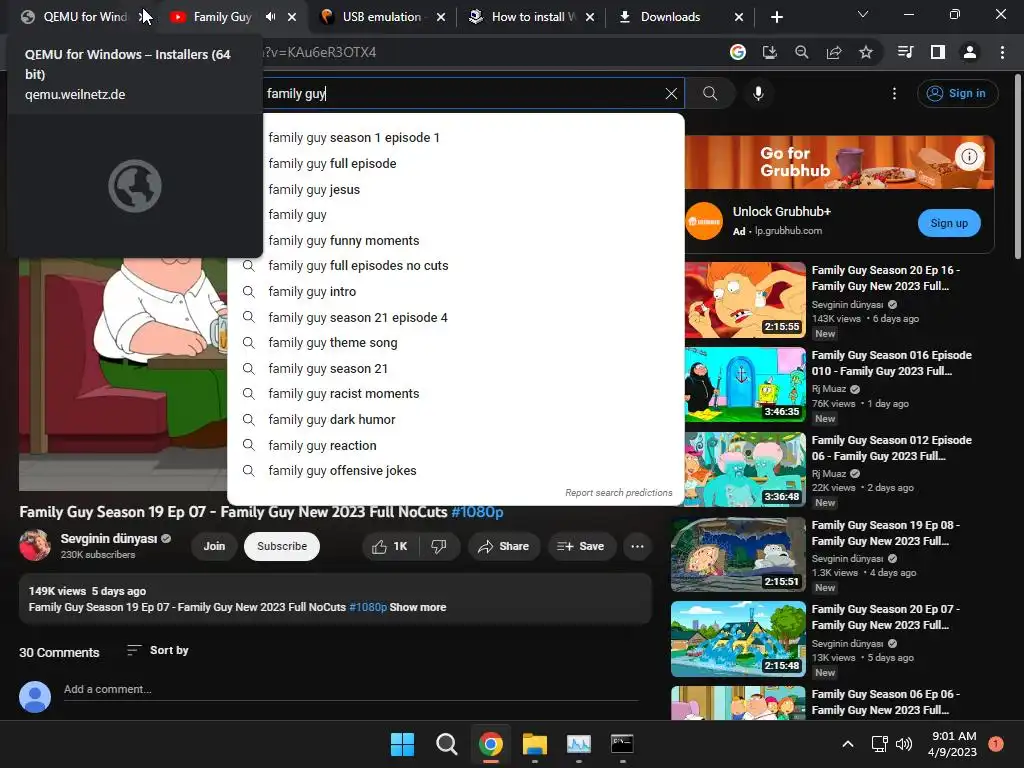The height and width of the screenshot is (768, 1024).
Task: Close the Family Guy tab
Action: pyautogui.click(x=292, y=17)
